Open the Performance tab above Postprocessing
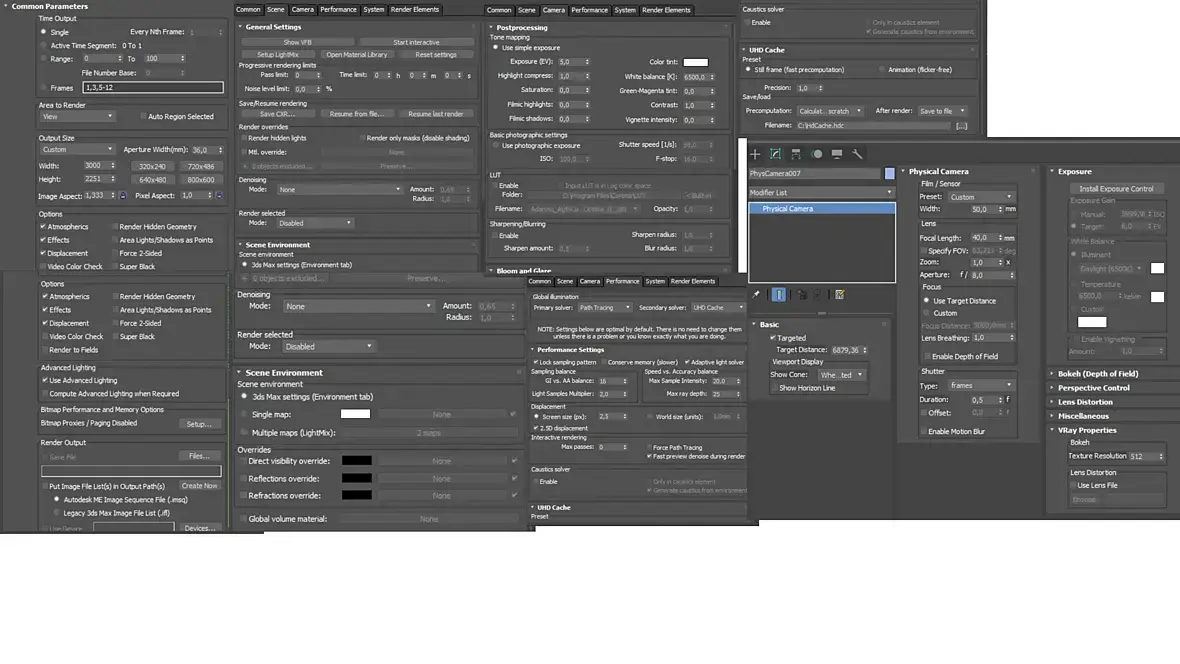The height and width of the screenshot is (664, 1180). [x=589, y=10]
